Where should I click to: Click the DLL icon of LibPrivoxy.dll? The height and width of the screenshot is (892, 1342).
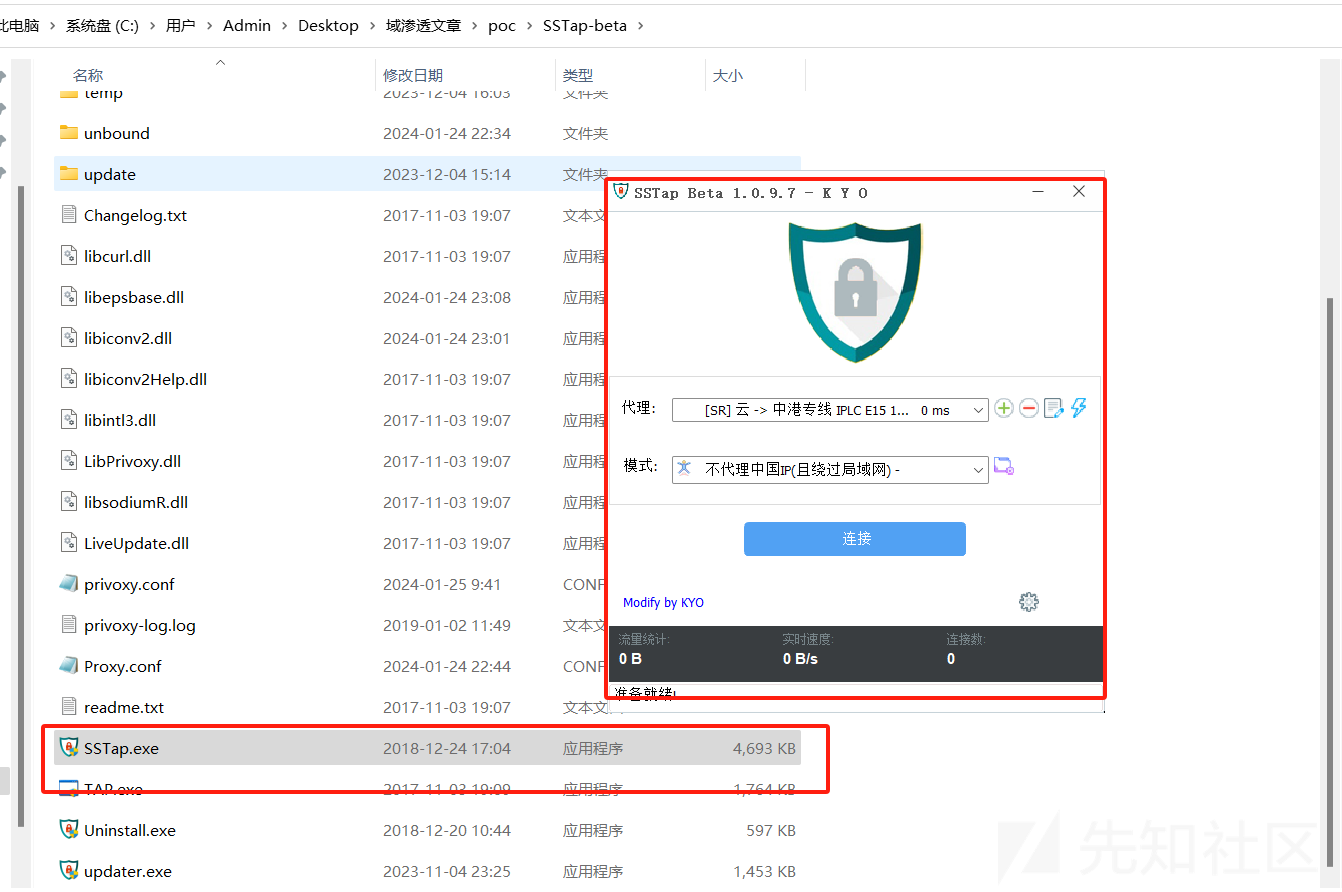pos(69,461)
